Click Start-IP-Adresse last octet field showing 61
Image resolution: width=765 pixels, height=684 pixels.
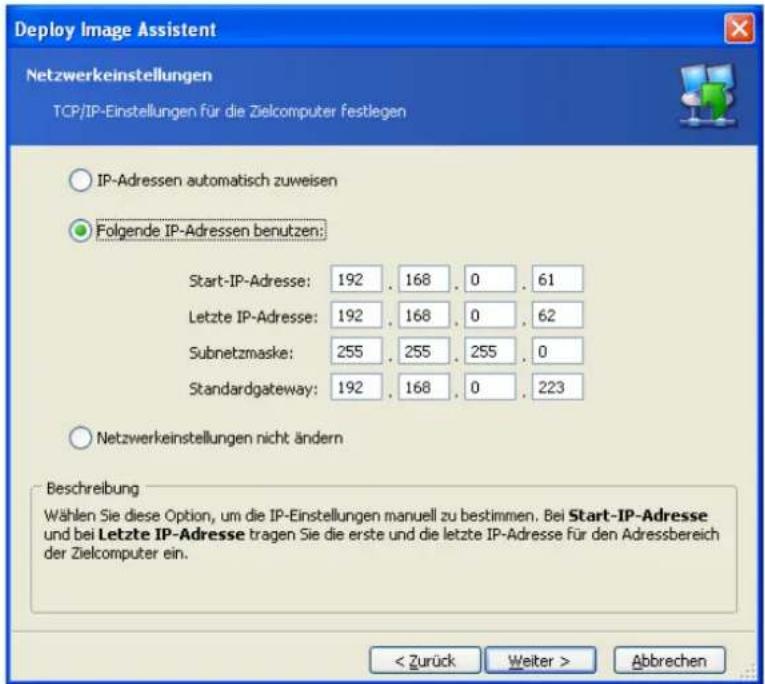(557, 279)
